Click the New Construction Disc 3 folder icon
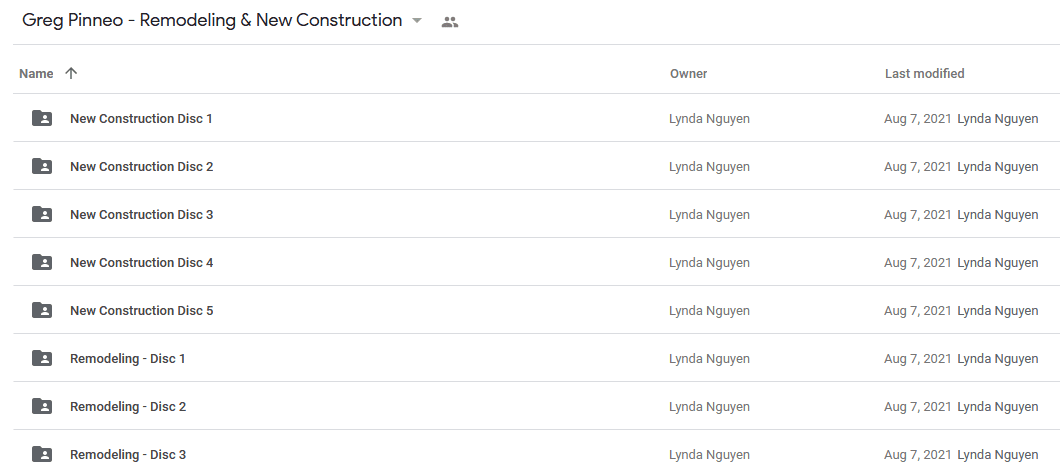 coord(42,214)
